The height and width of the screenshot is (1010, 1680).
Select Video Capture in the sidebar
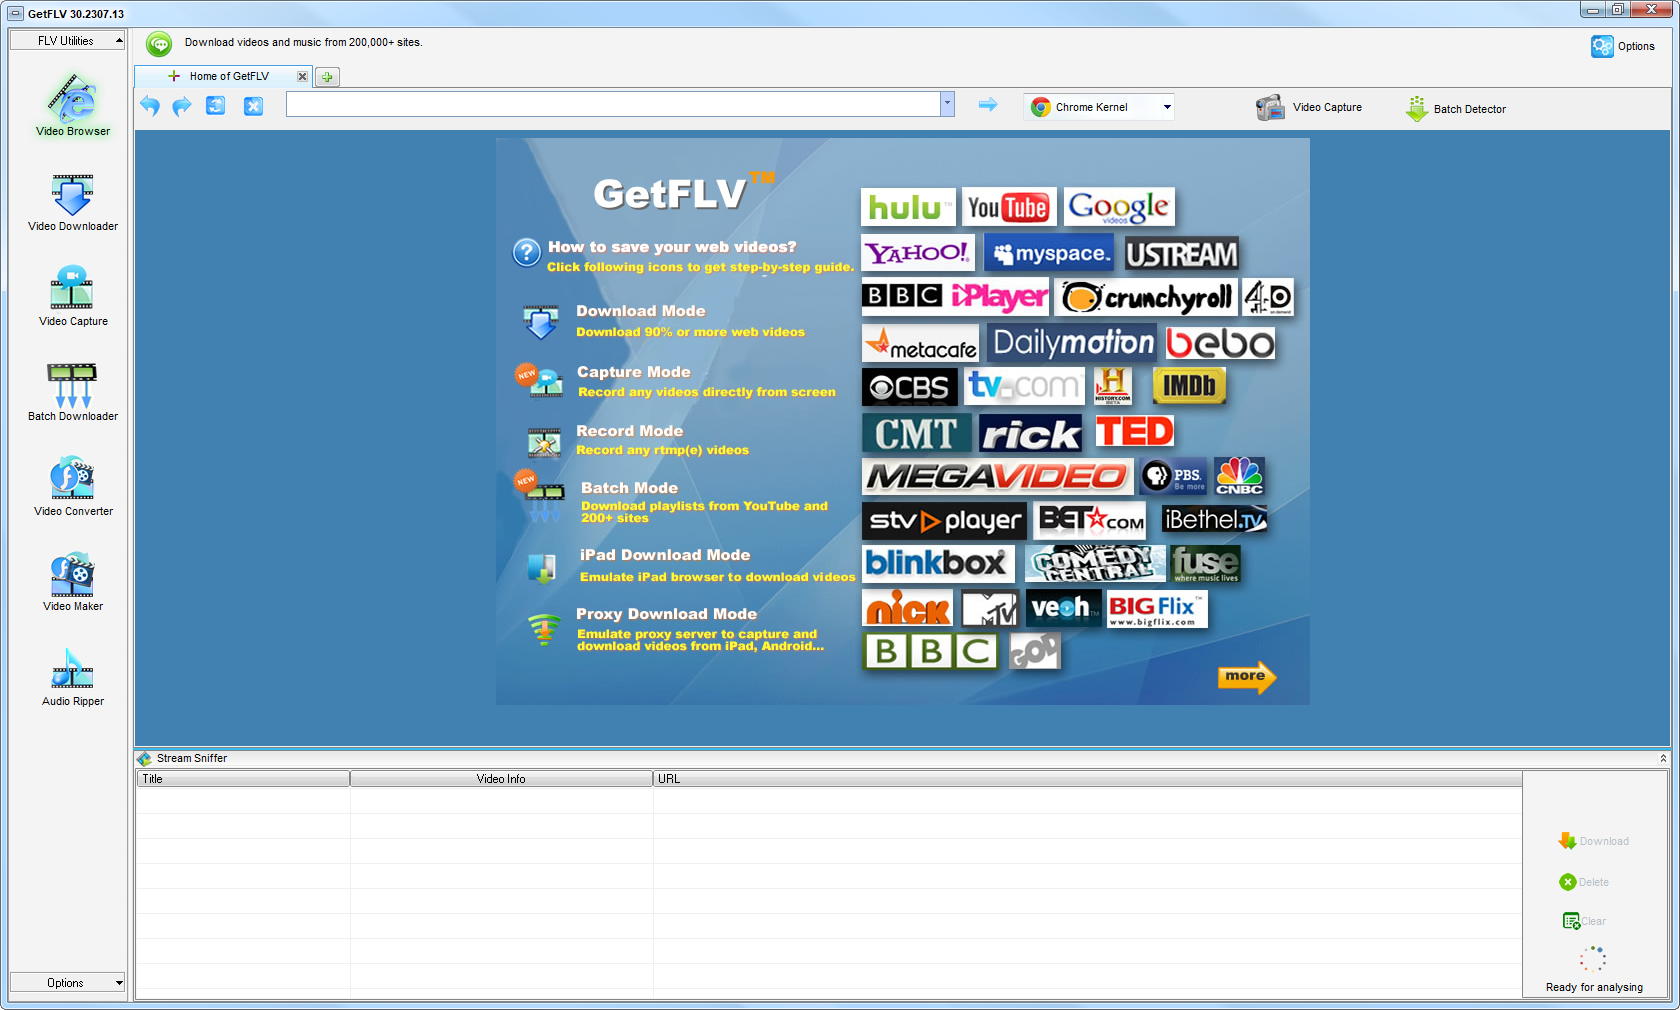tap(72, 296)
